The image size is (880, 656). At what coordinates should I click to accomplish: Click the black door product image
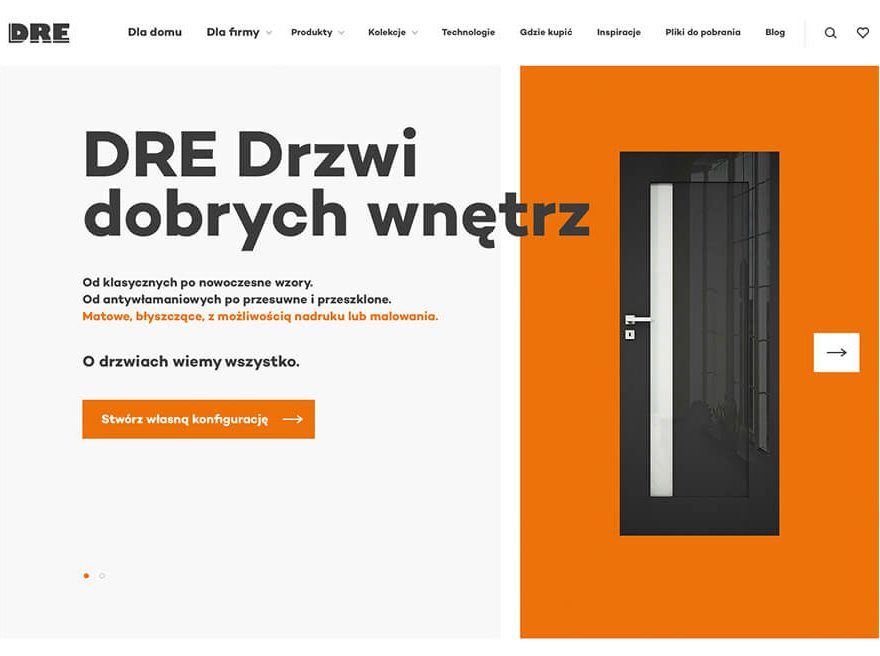coord(699,343)
